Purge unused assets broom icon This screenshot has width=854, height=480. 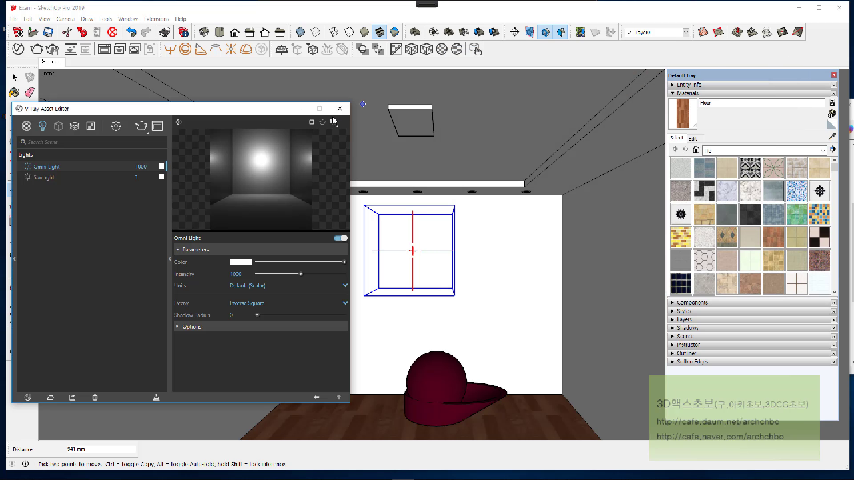tap(156, 397)
